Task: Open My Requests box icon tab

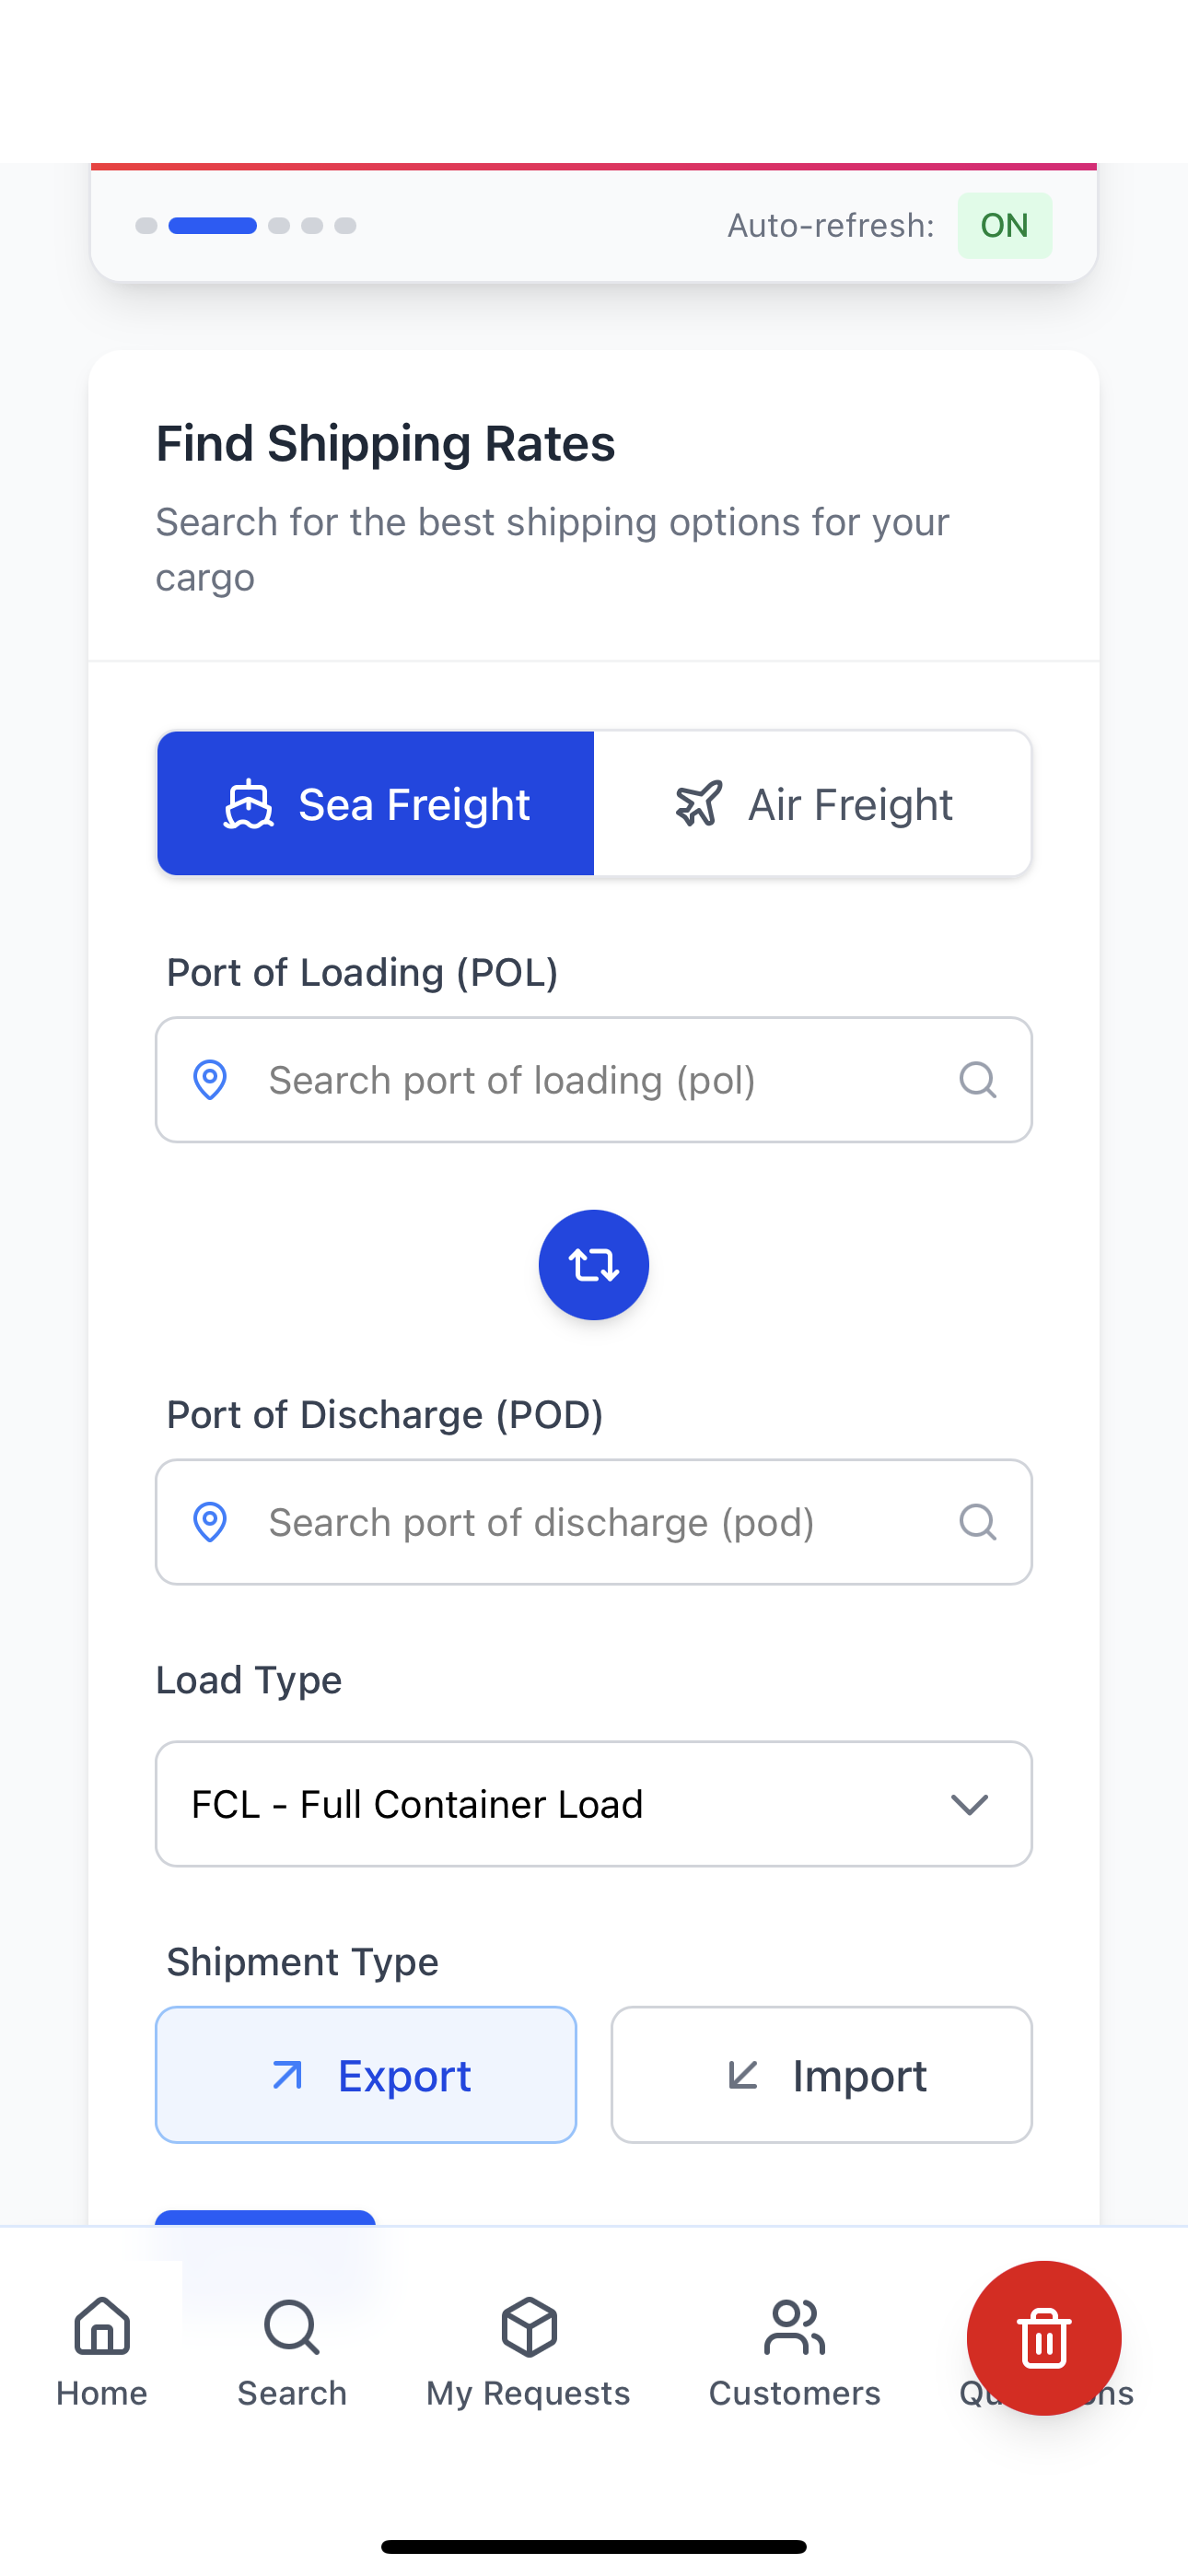Action: tap(528, 2351)
